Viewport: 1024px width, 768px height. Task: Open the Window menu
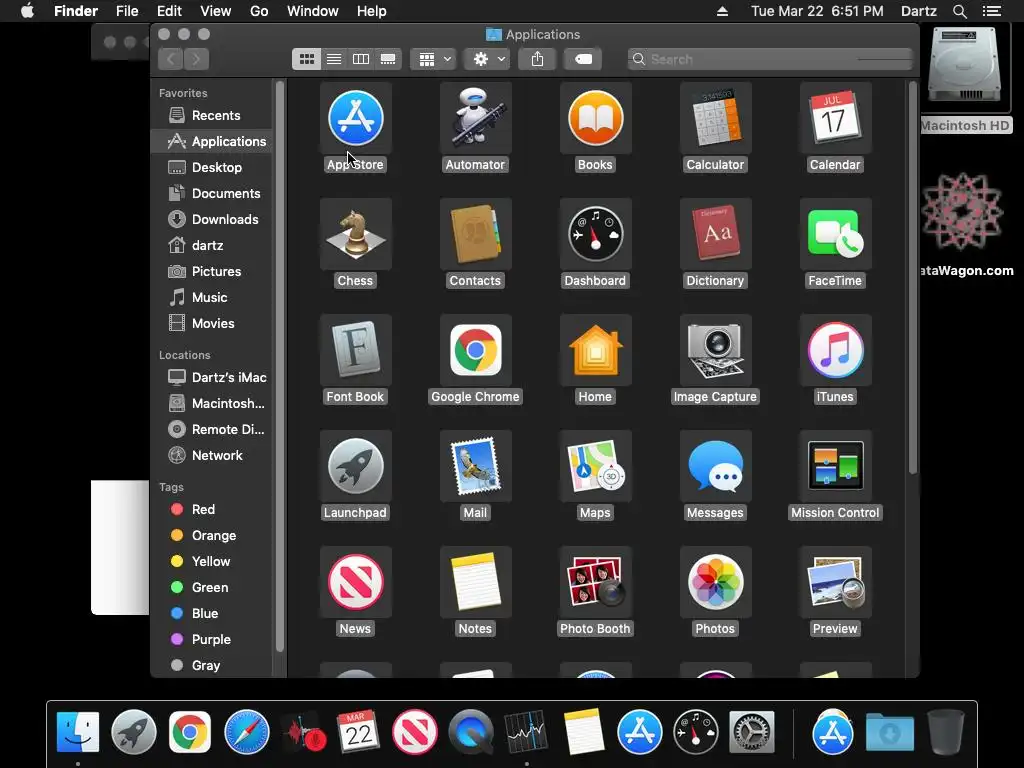click(313, 11)
